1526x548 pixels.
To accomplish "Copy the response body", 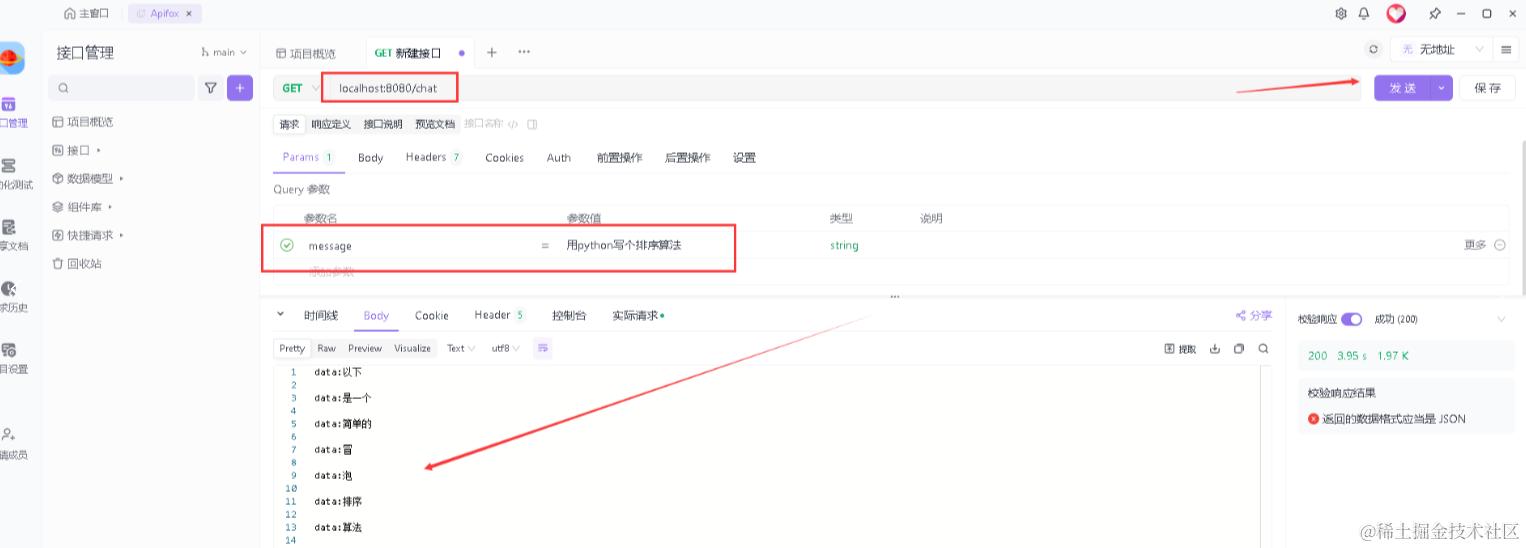I will click(x=1239, y=349).
